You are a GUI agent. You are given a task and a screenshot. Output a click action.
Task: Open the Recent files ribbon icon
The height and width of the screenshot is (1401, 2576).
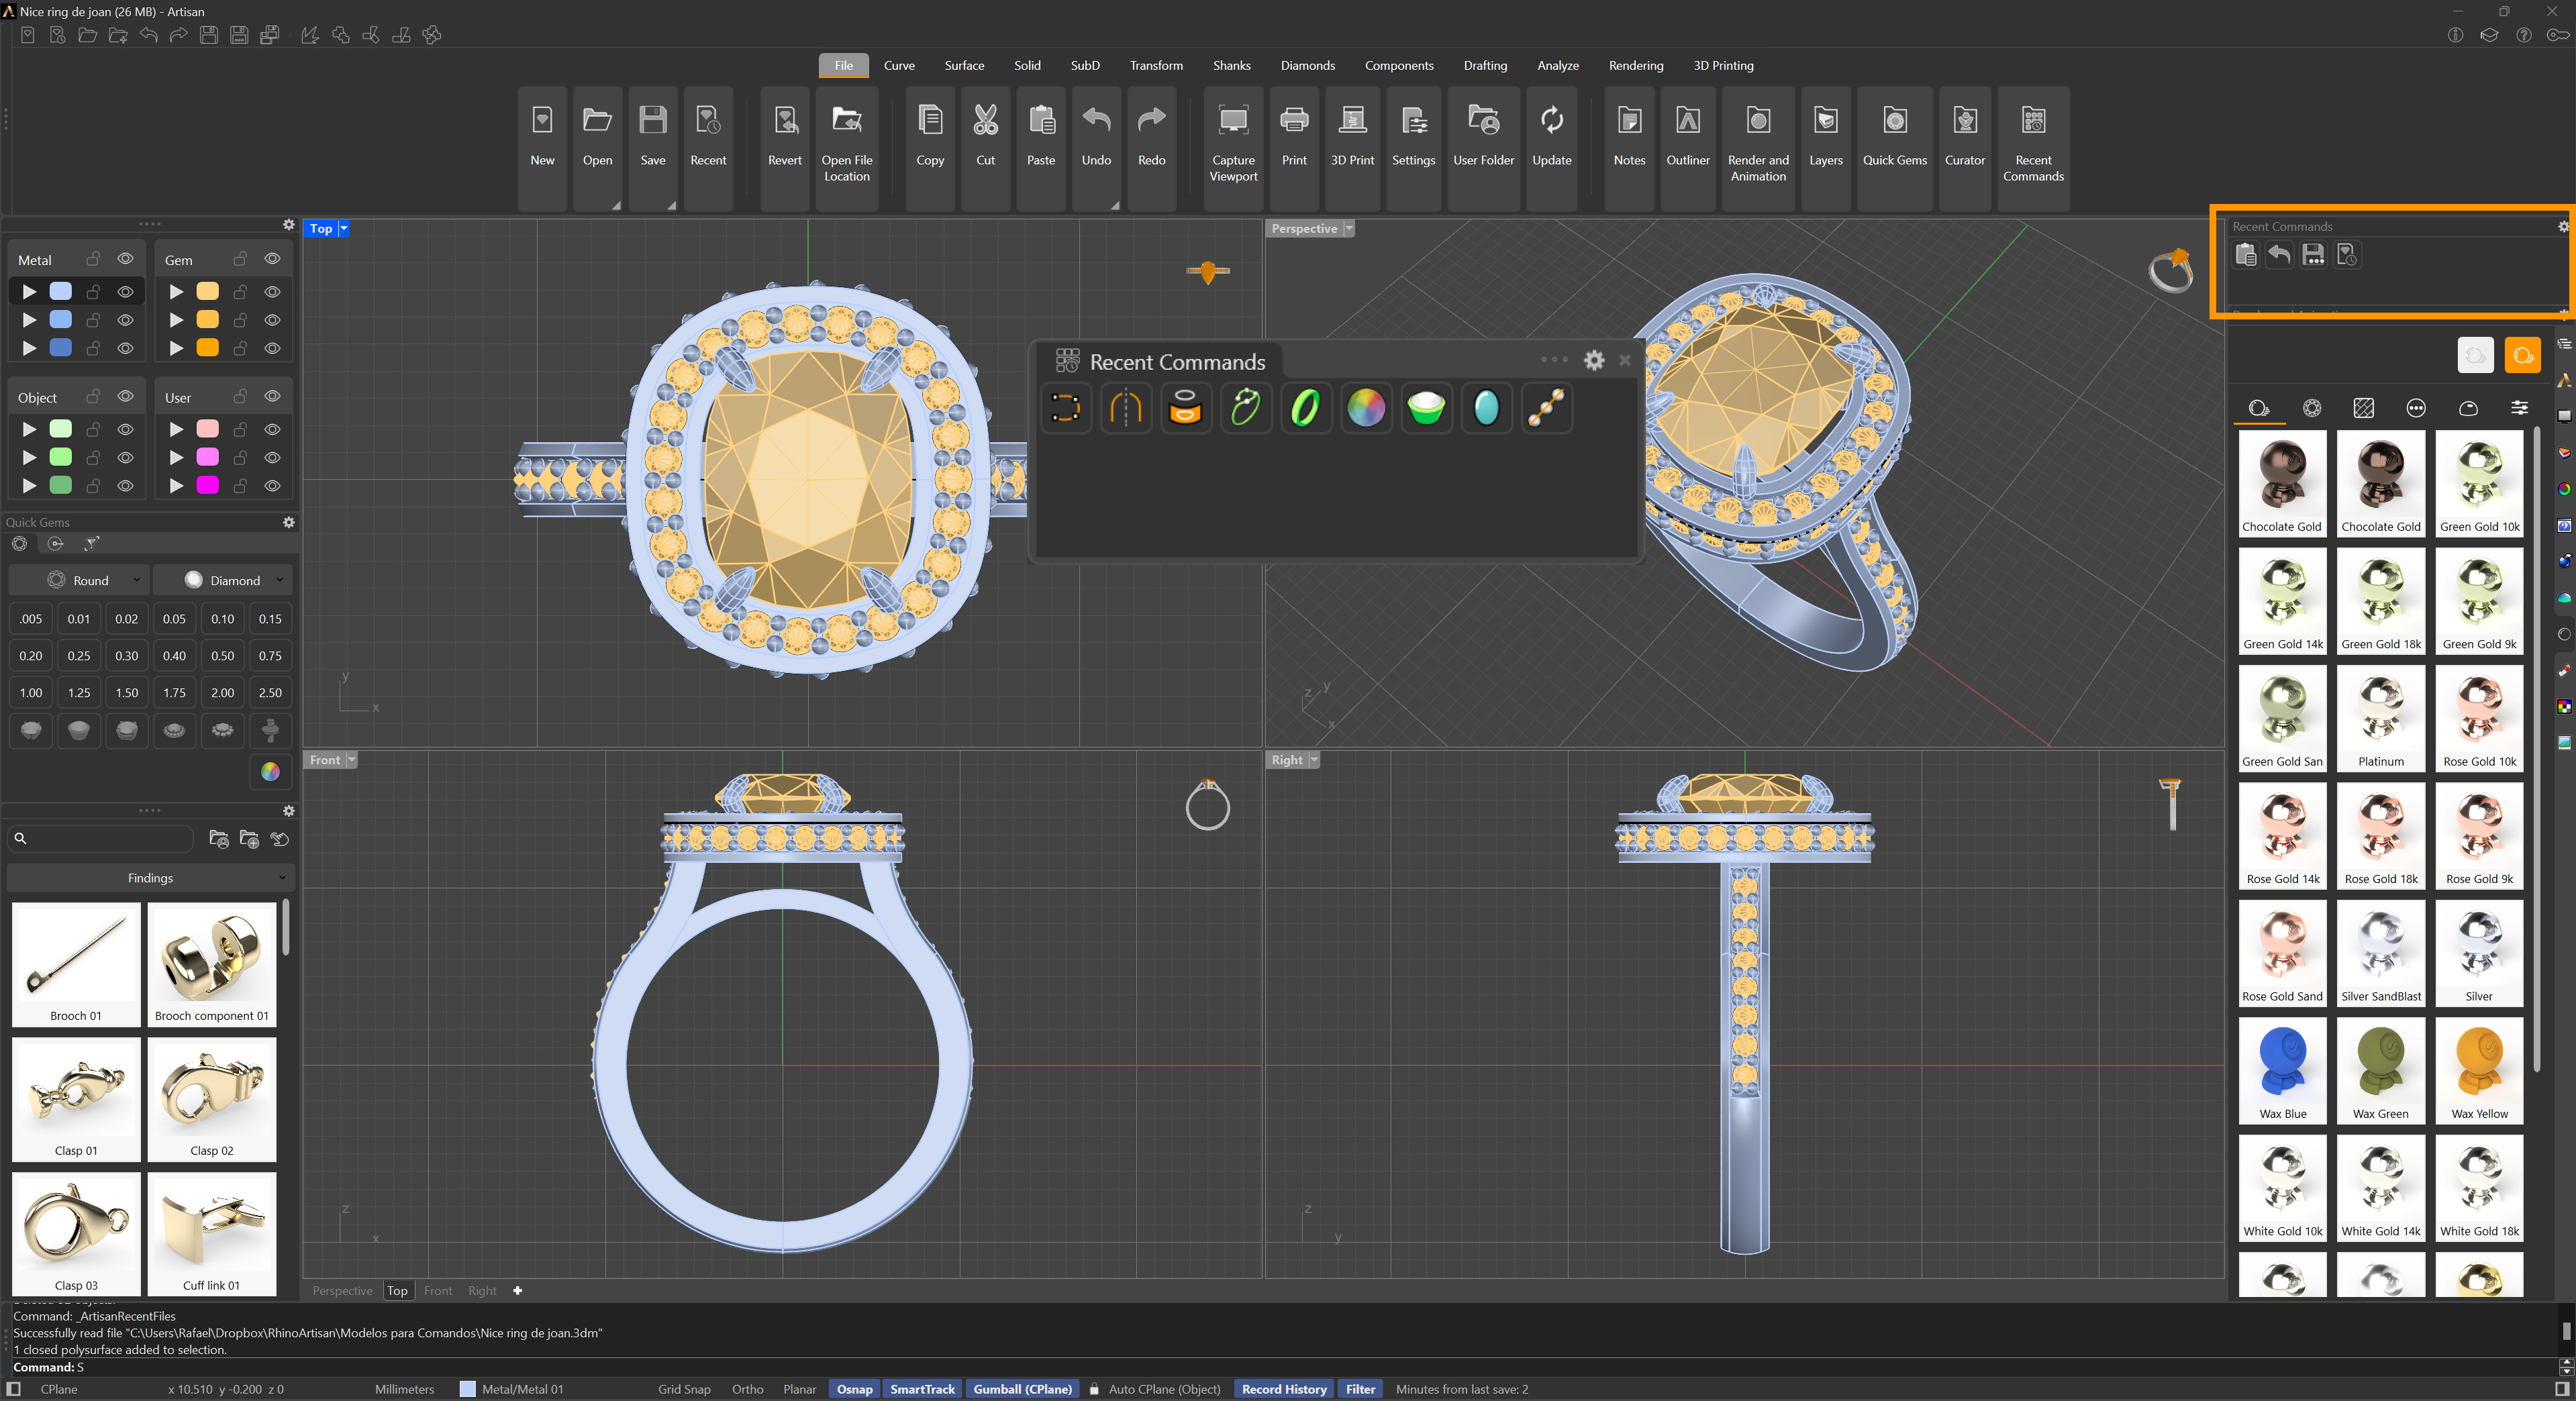tap(708, 121)
